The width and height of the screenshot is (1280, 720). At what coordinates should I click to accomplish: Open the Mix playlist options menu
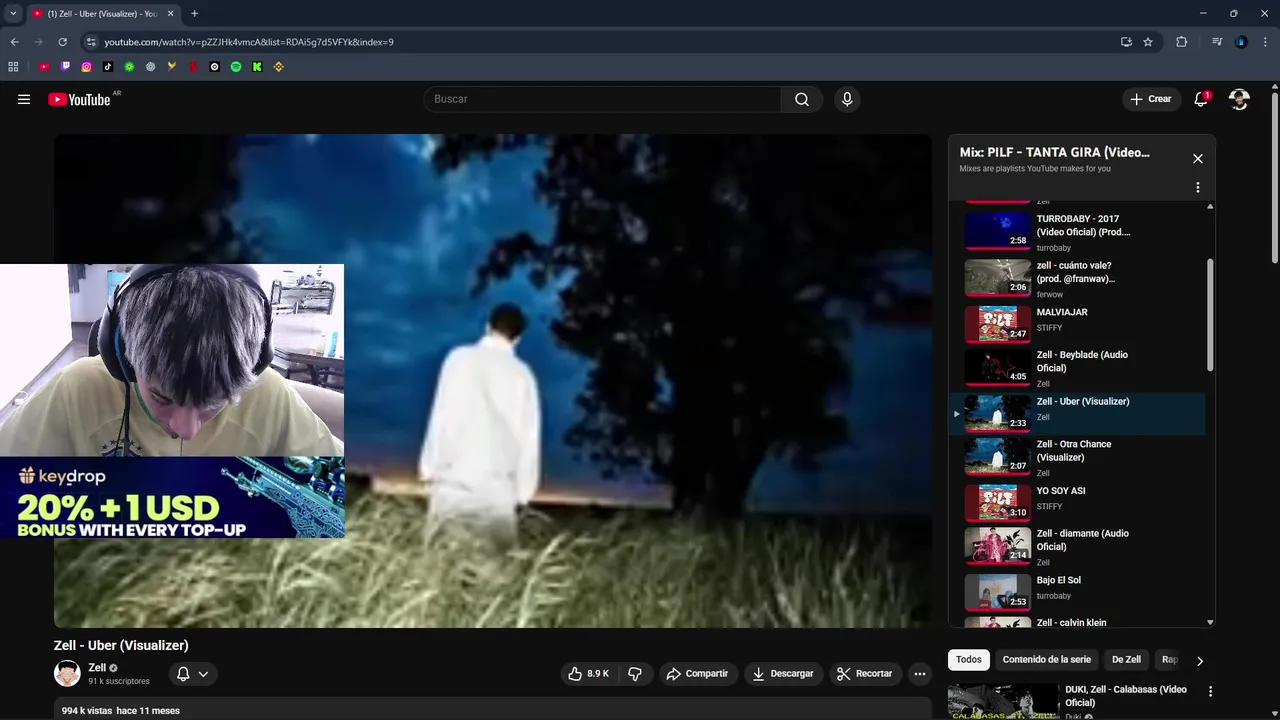1197,187
